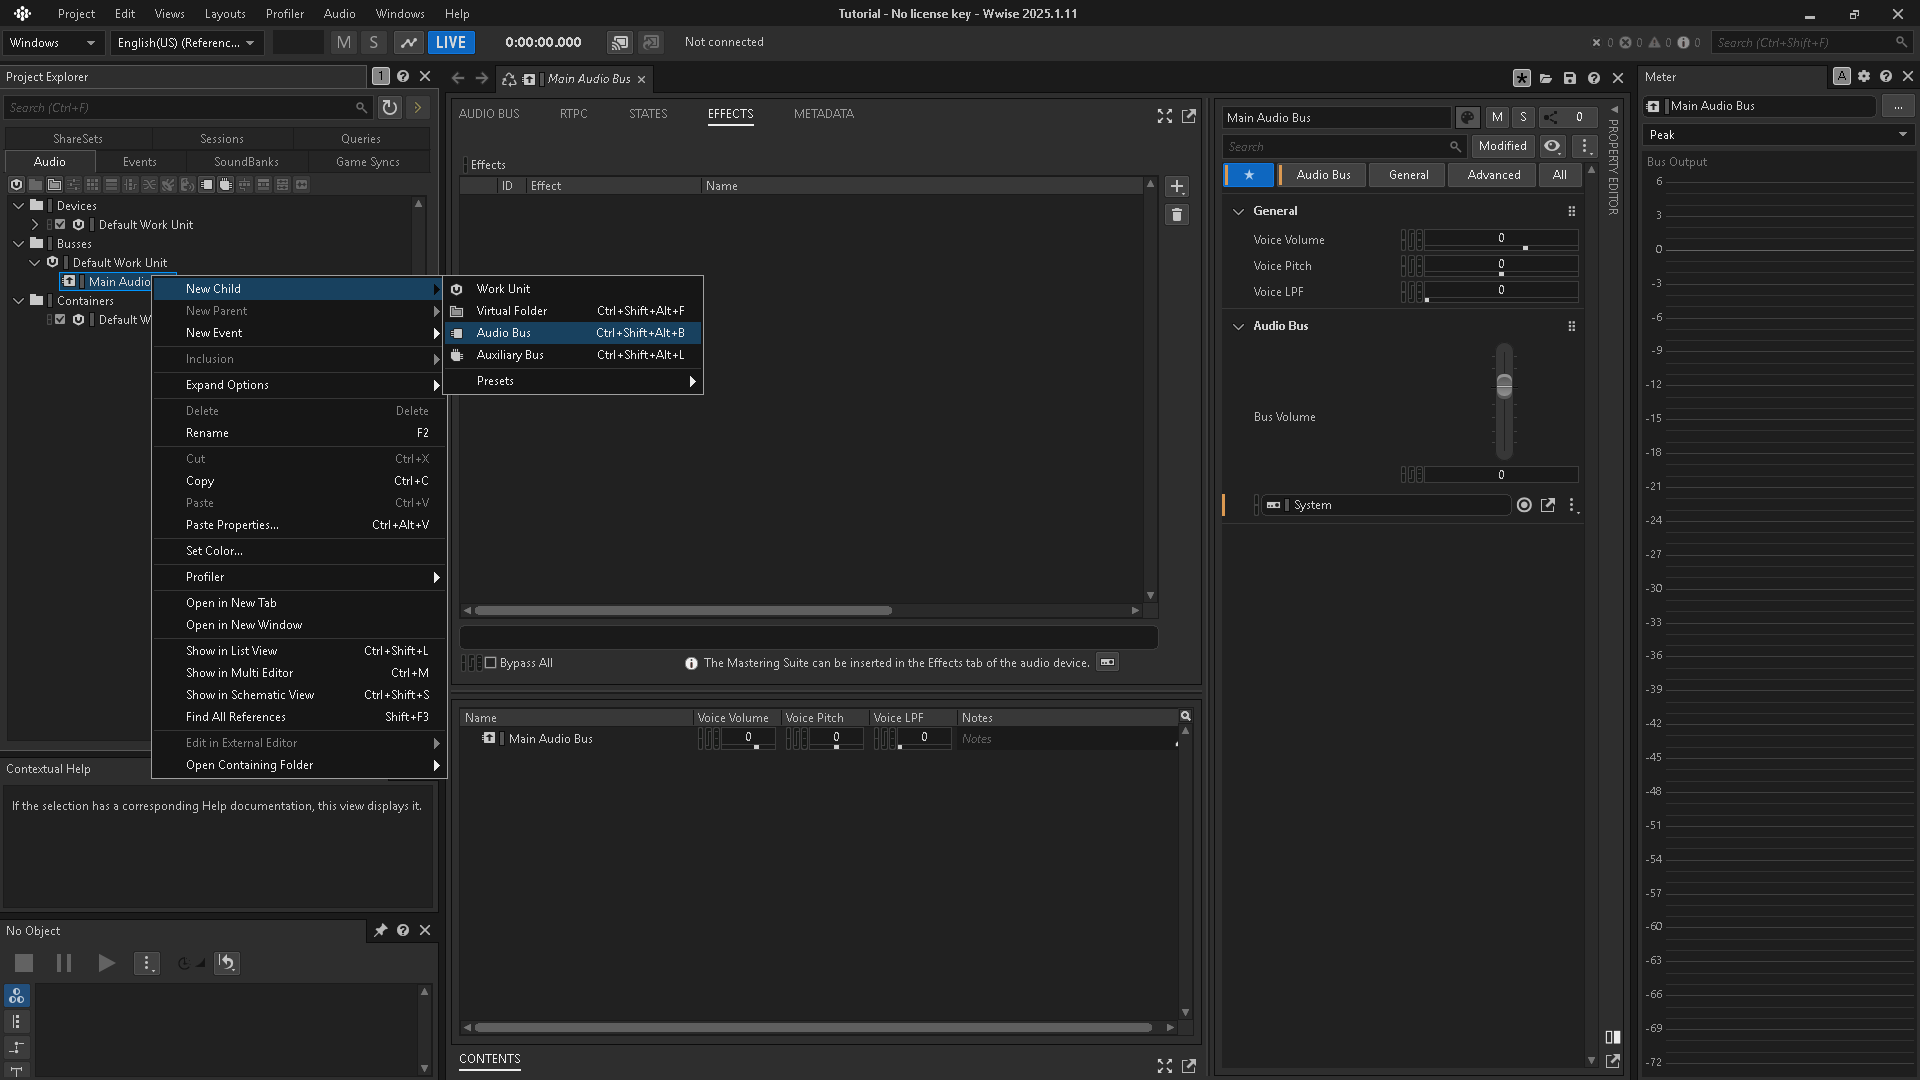
Task: Click the Add effect plus button
Action: click(1177, 186)
